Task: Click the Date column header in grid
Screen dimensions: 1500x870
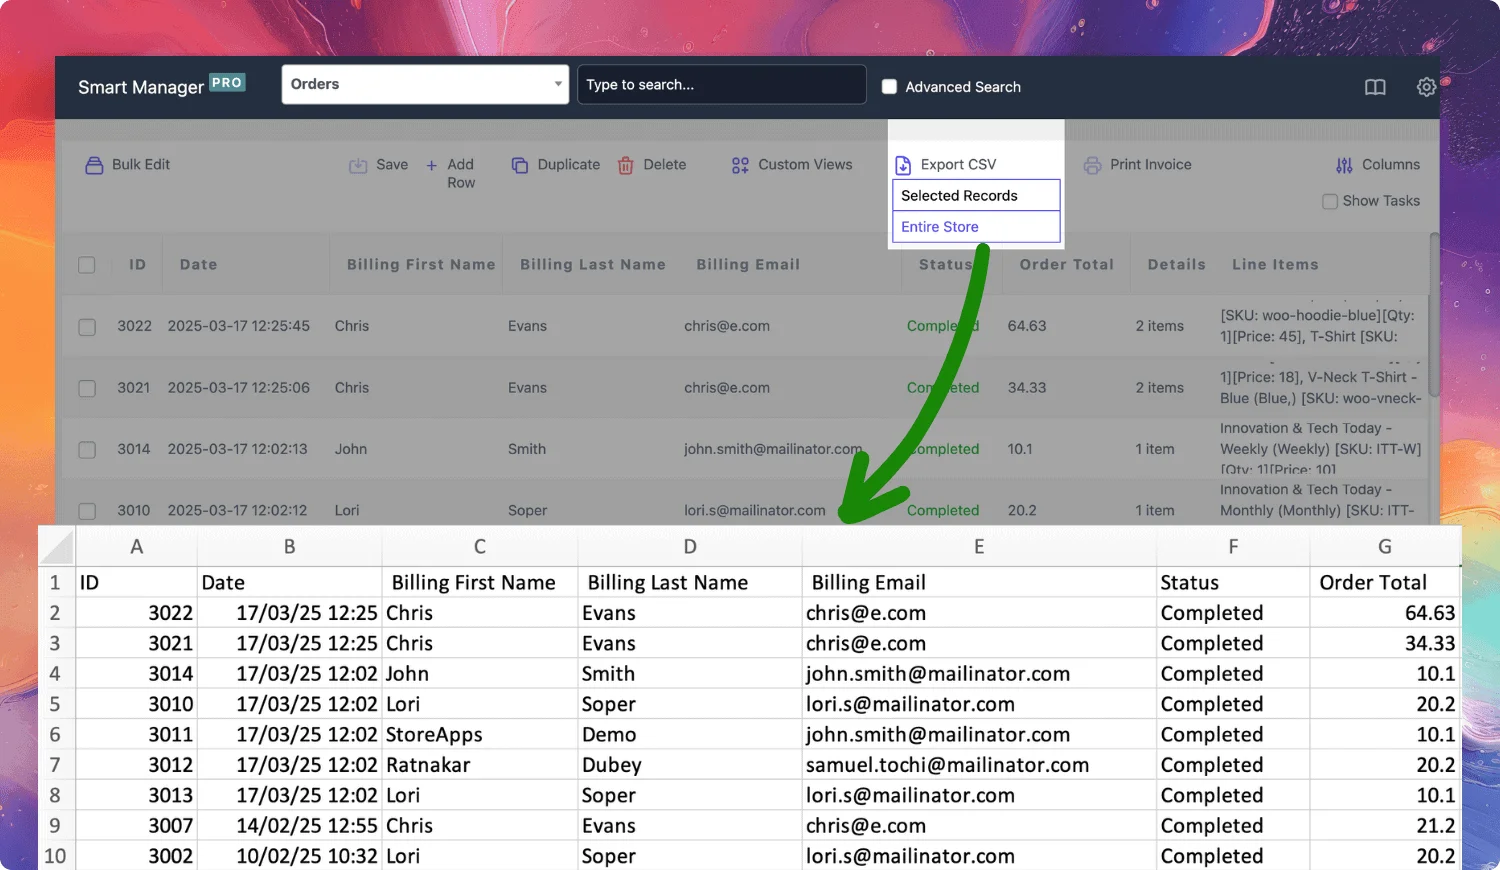Action: tap(198, 265)
